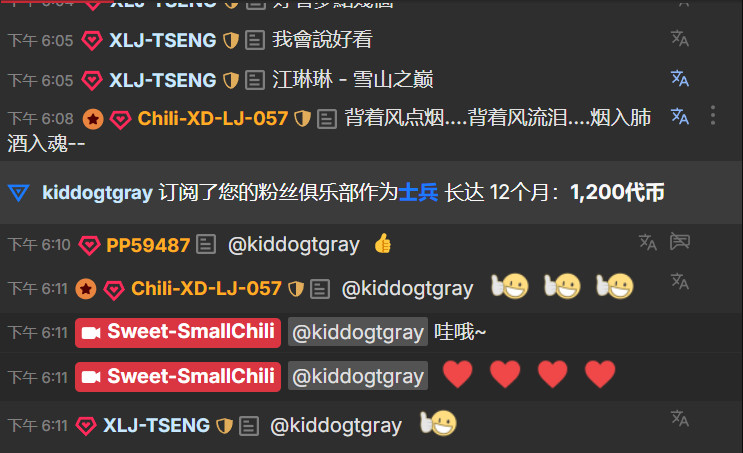Click the orange star badge at 6:11
The height and width of the screenshot is (453, 743).
tap(86, 289)
